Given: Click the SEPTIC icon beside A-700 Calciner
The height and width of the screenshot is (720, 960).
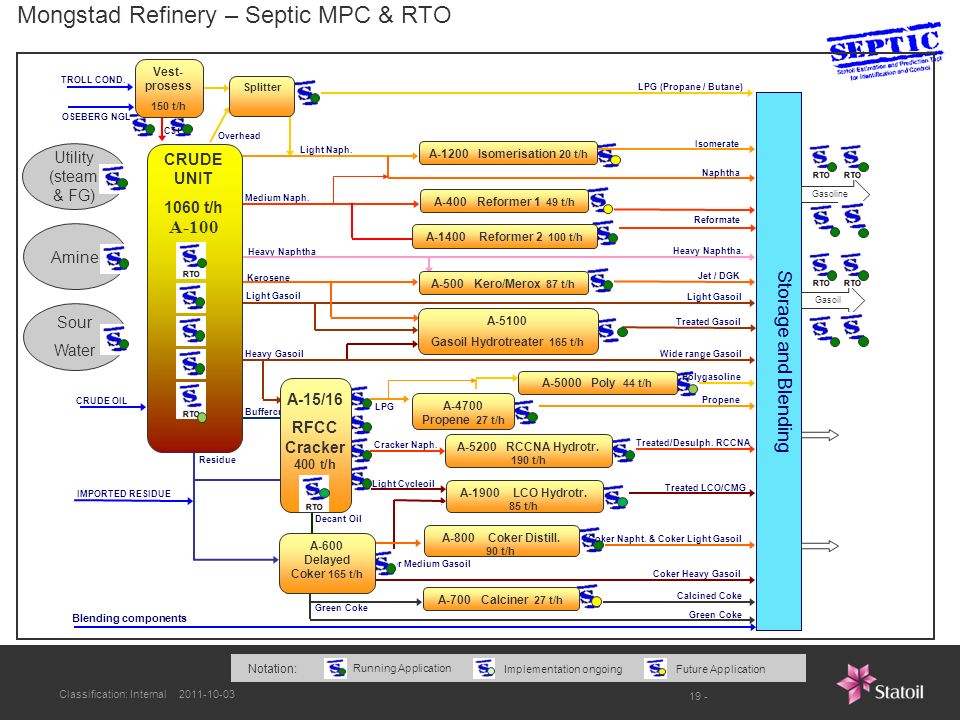Looking at the screenshot, I should pos(590,597).
